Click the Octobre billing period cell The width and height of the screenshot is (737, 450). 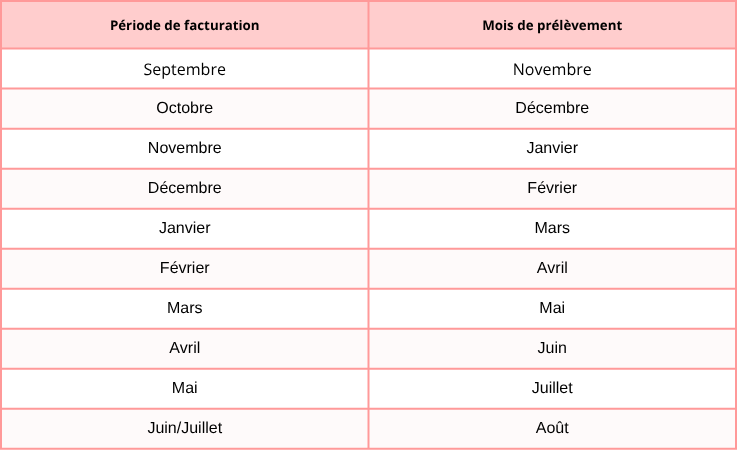tap(185, 108)
